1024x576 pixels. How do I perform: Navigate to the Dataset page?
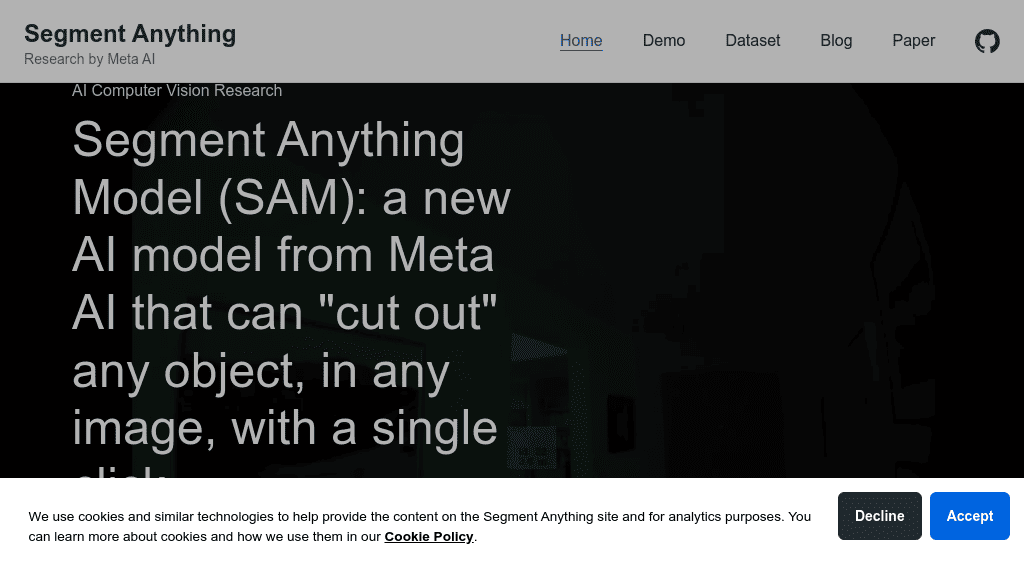tap(753, 41)
